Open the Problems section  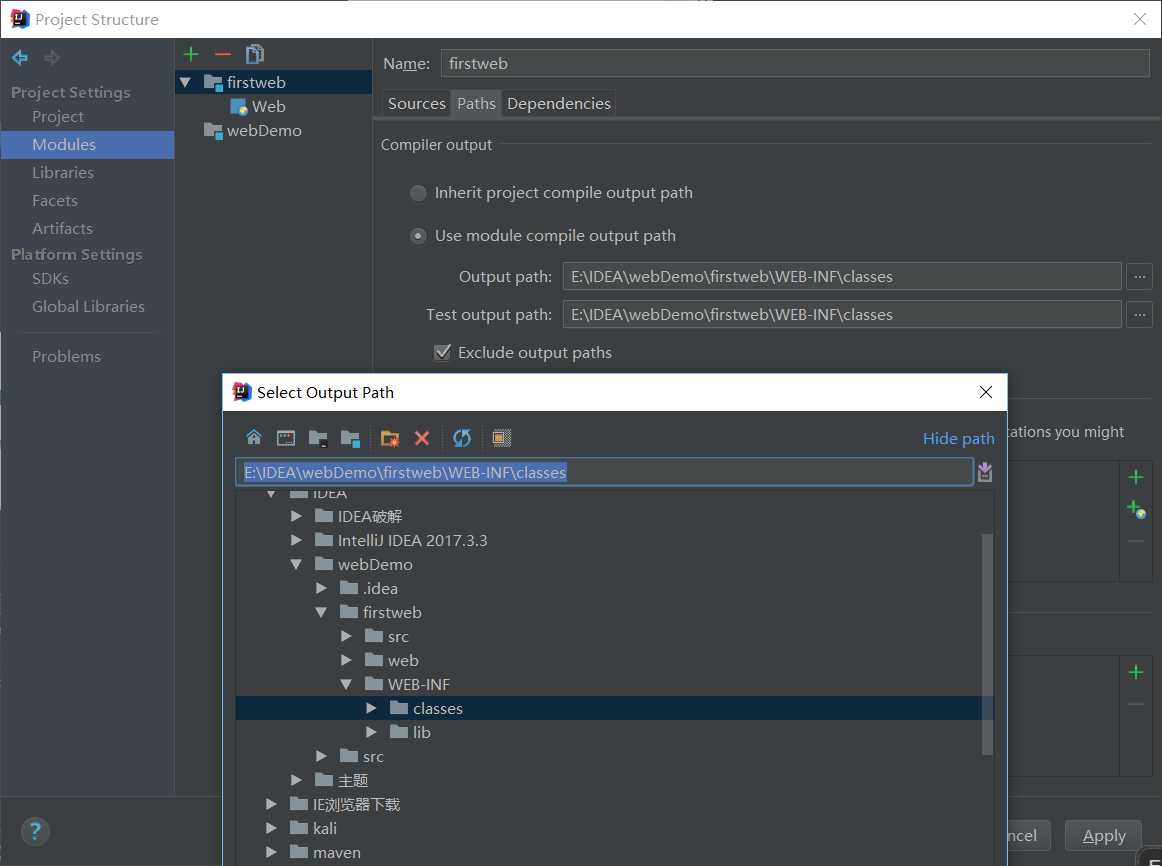(66, 356)
